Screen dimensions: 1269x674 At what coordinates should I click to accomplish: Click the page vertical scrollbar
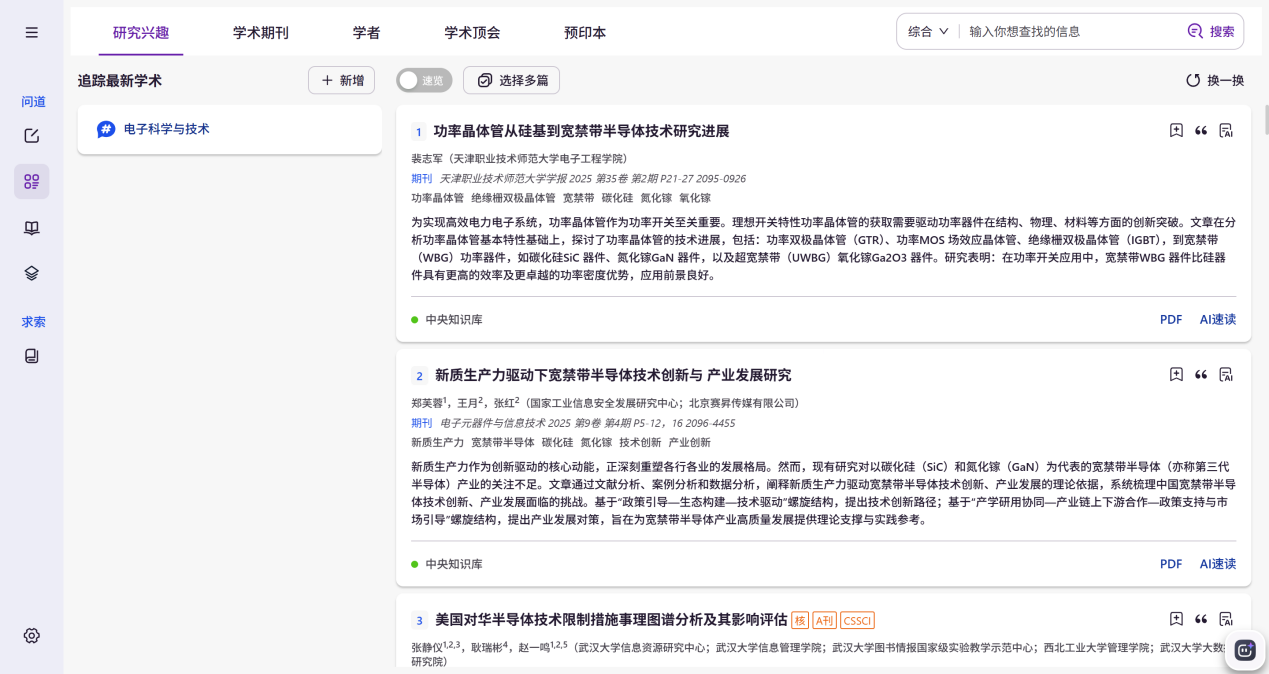[x=1265, y=119]
